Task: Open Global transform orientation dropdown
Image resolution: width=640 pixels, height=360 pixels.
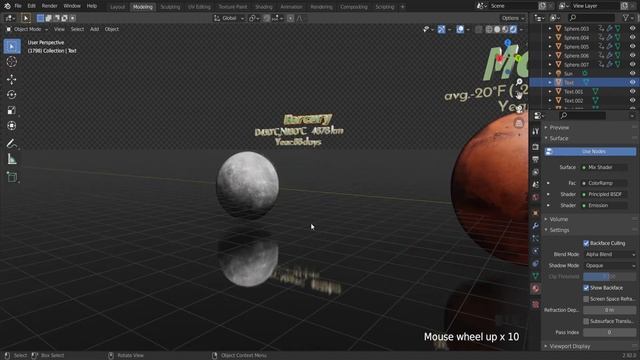Action: point(229,18)
